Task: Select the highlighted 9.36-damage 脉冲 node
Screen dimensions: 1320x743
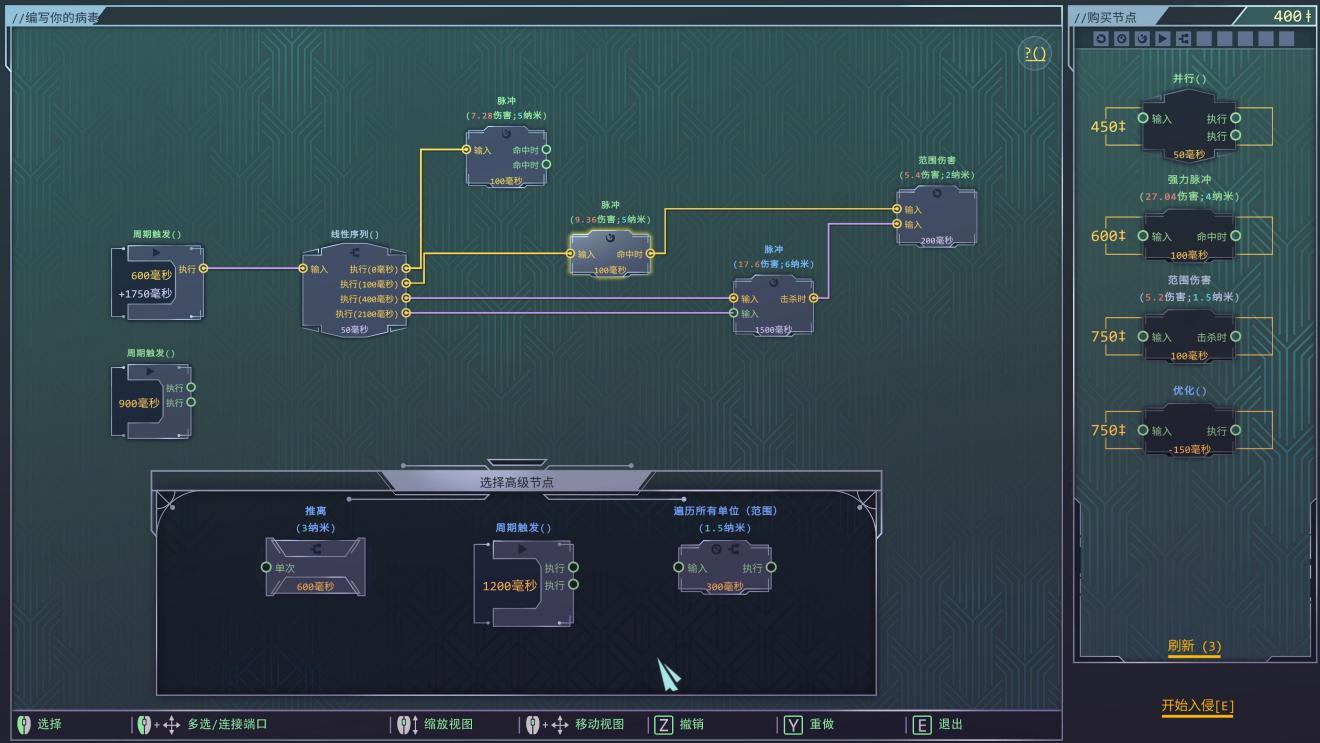Action: [609, 253]
